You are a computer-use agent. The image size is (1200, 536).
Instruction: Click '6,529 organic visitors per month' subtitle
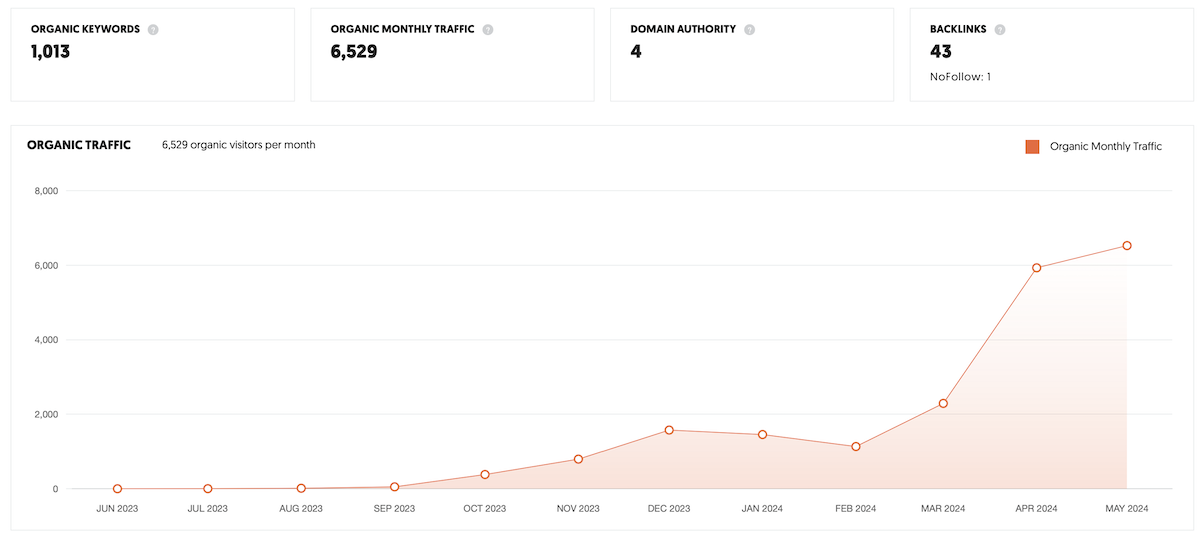pos(239,145)
